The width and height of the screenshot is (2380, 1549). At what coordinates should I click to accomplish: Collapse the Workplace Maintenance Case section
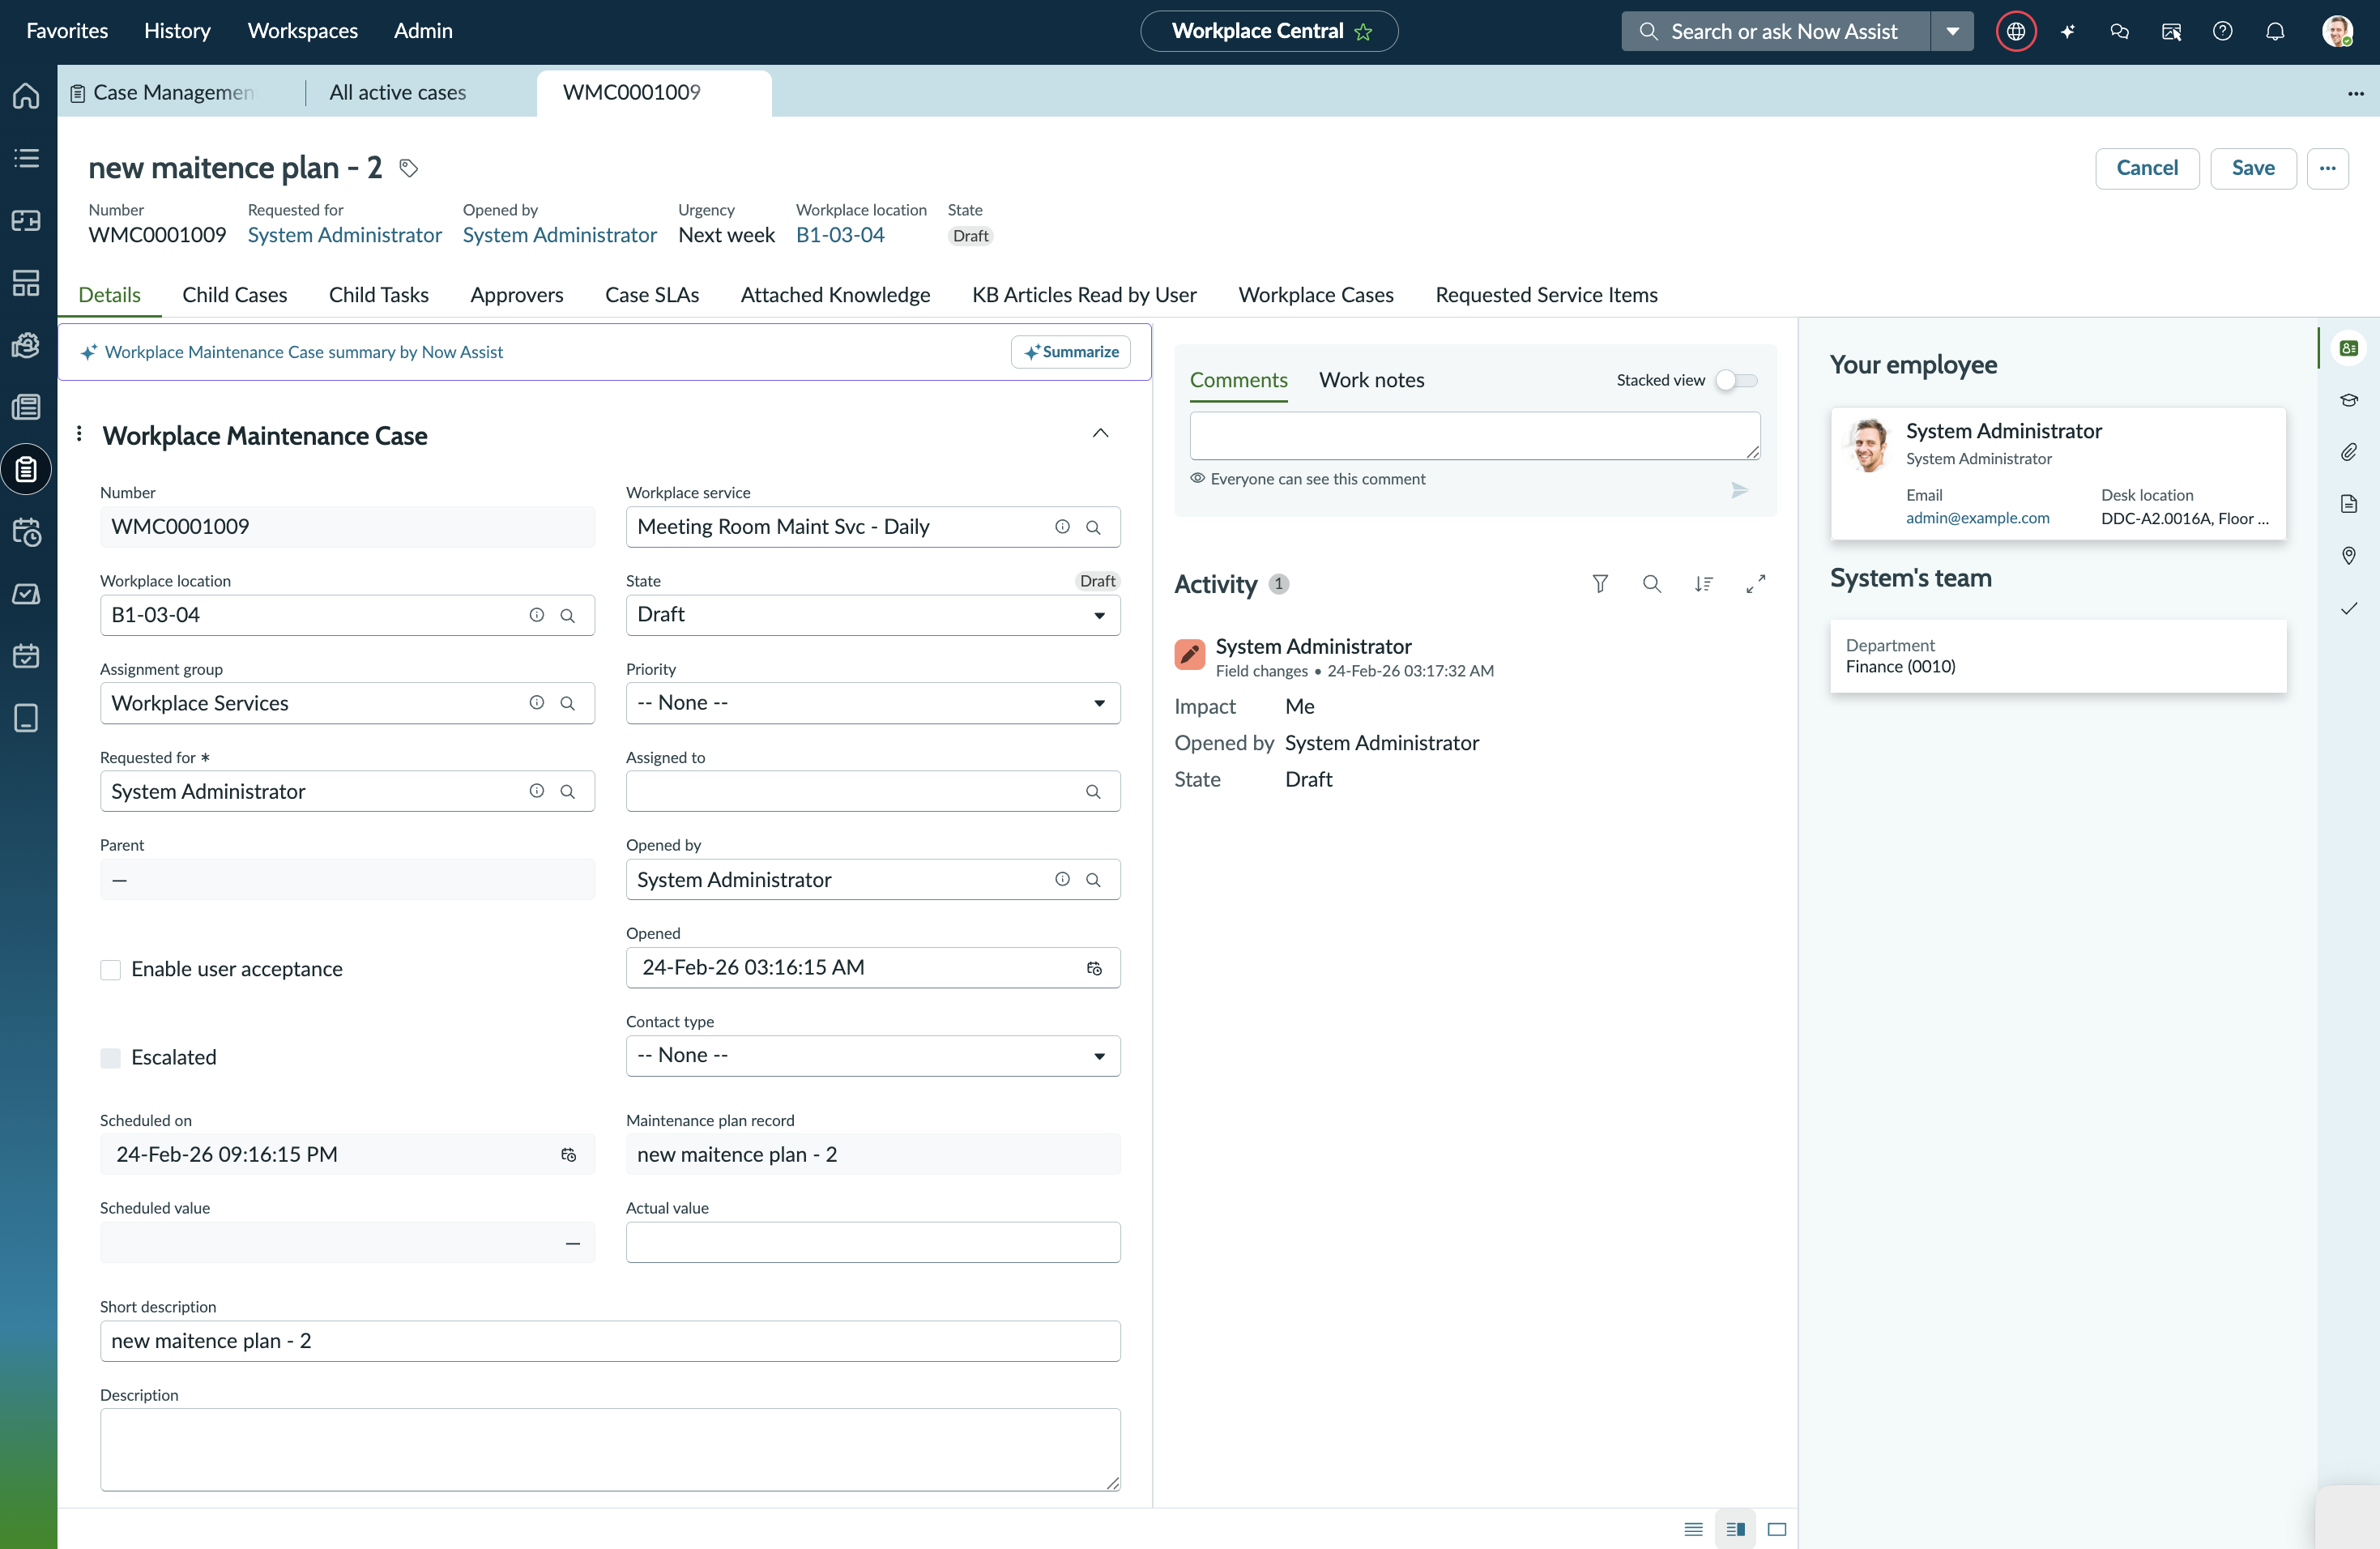coord(1100,433)
